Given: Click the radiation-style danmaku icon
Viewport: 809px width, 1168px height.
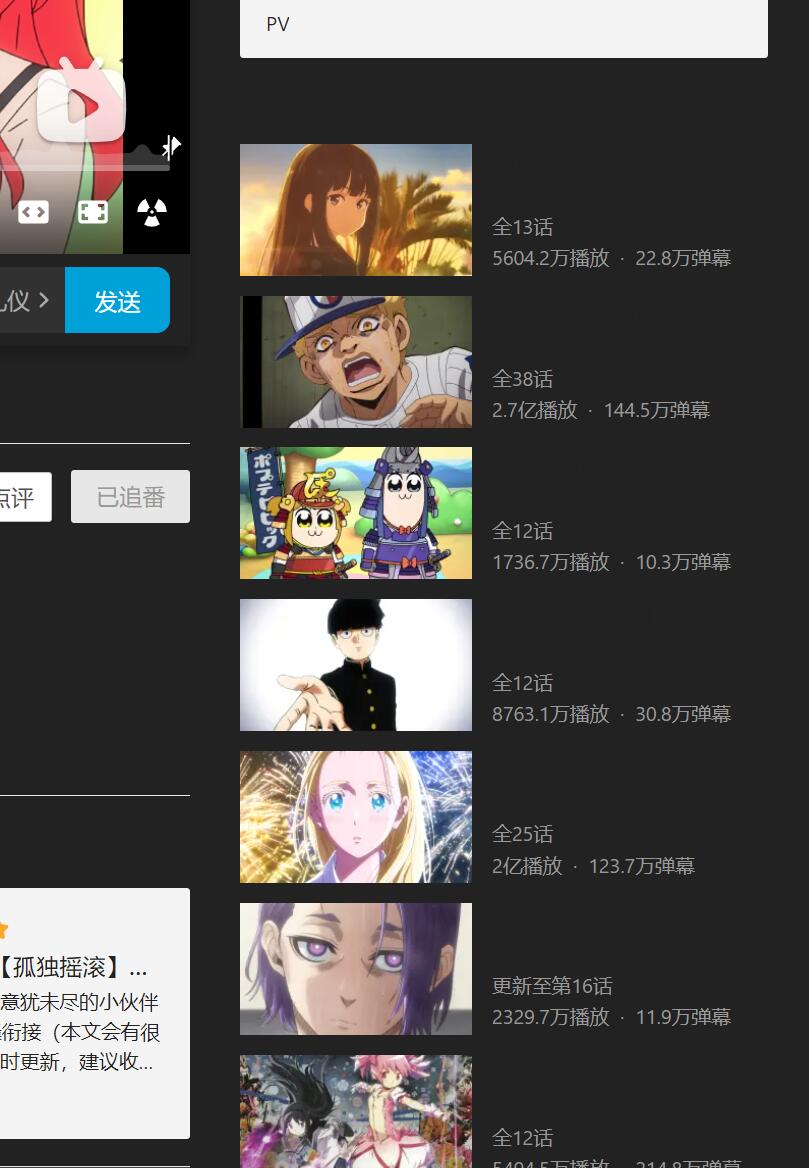Looking at the screenshot, I should coord(152,211).
